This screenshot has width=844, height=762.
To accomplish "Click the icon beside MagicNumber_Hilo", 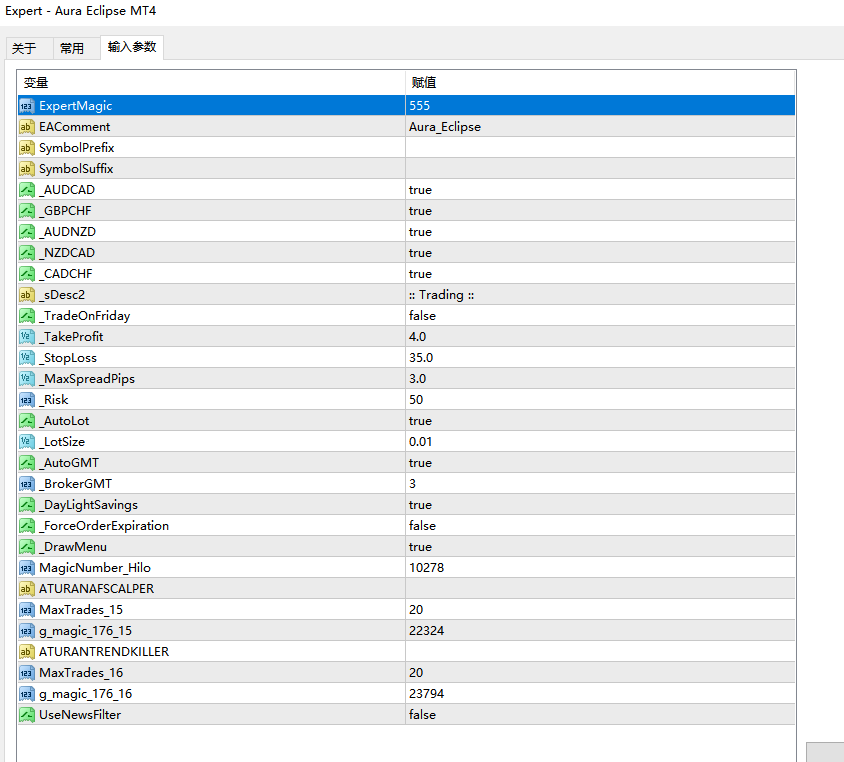I will [x=27, y=568].
